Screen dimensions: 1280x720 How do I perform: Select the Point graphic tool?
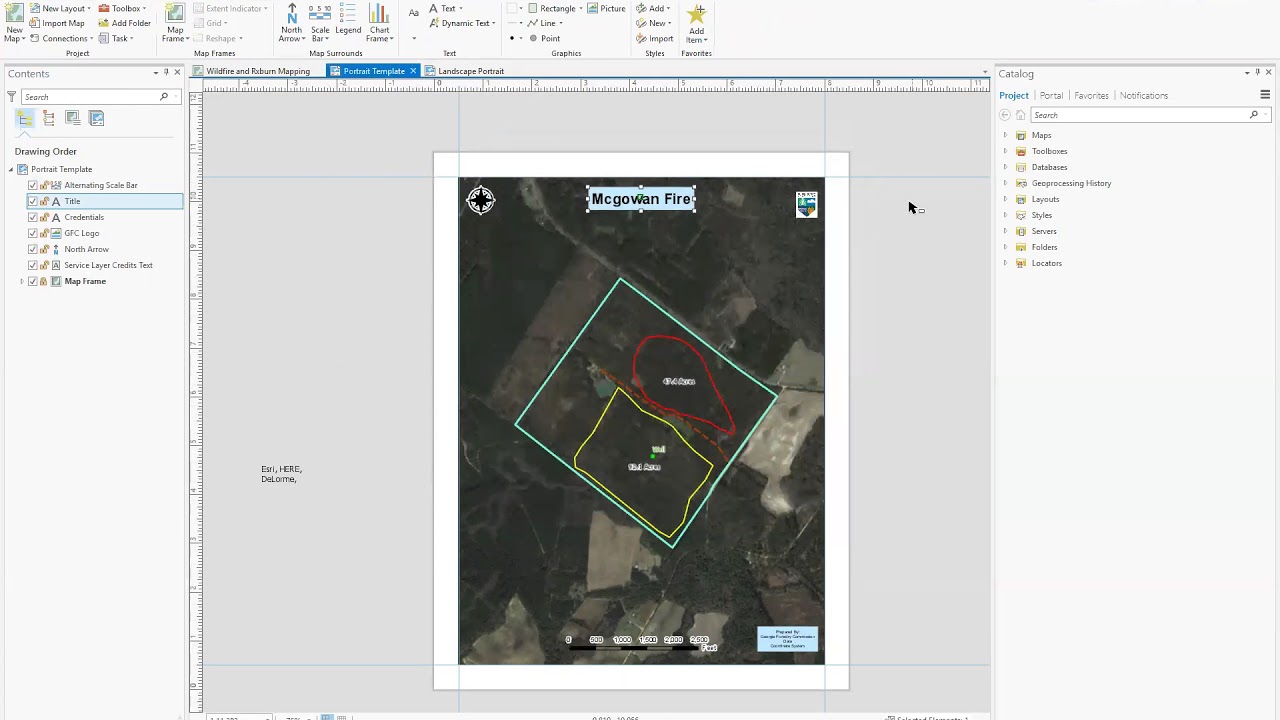click(545, 38)
